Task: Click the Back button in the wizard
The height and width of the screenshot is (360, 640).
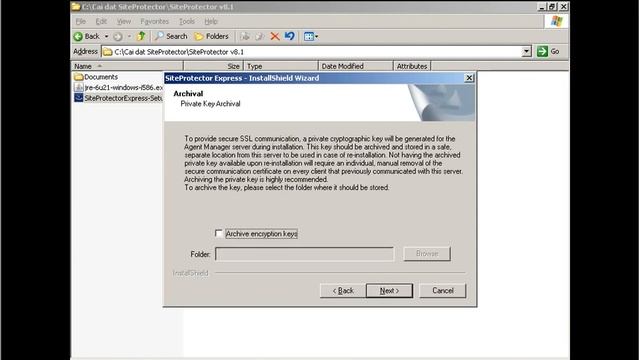Action: click(343, 291)
